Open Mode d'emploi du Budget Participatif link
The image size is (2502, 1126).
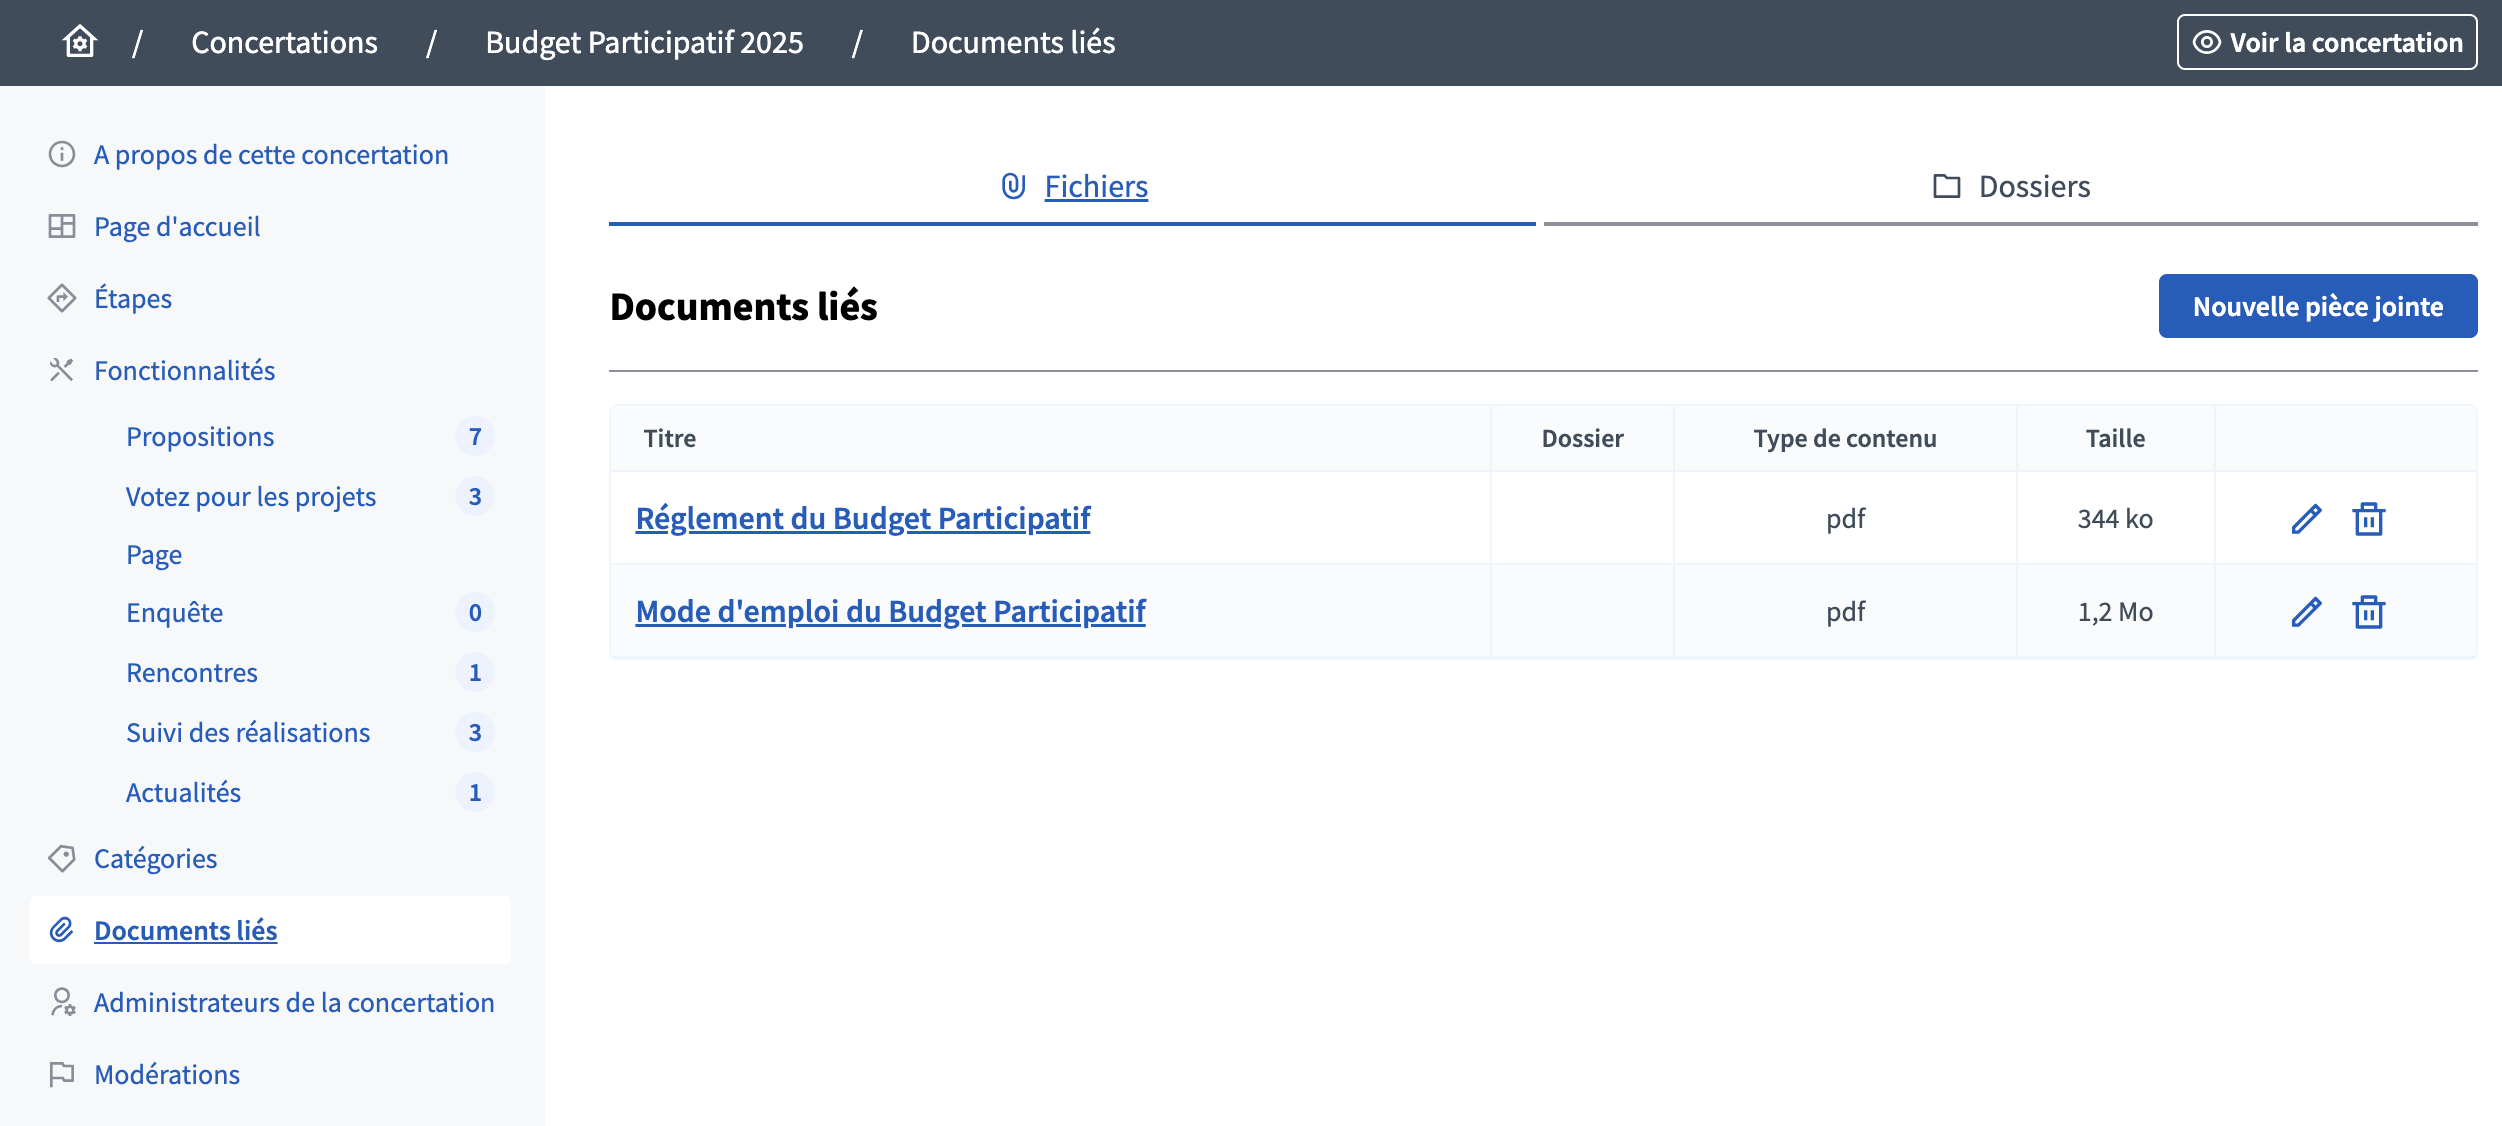tap(890, 612)
